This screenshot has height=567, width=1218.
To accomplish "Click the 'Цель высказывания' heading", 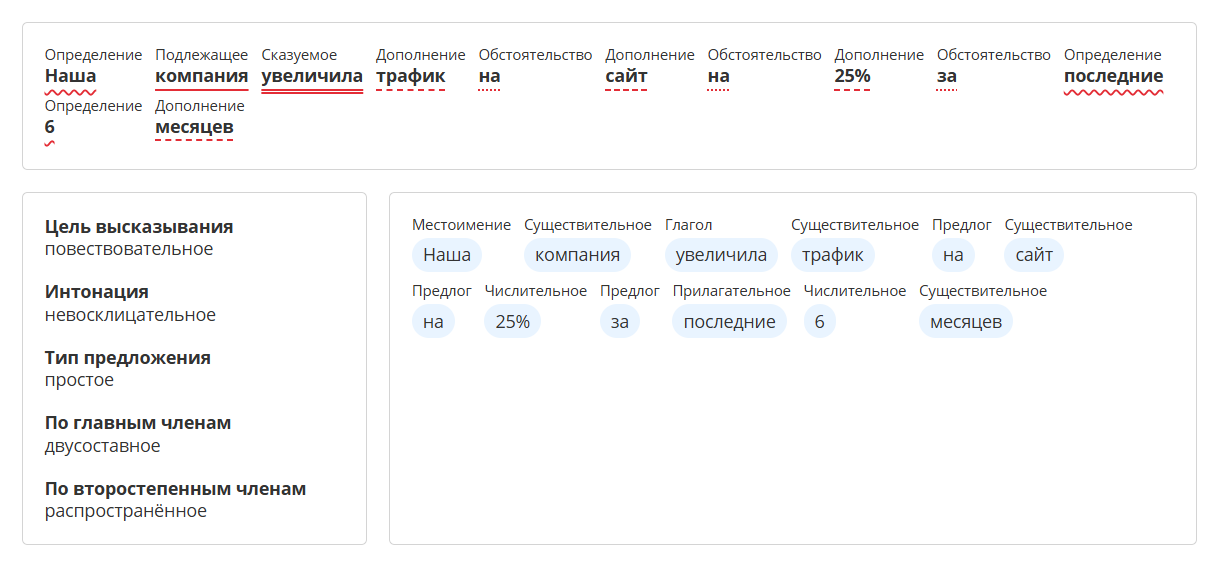I will 139,227.
